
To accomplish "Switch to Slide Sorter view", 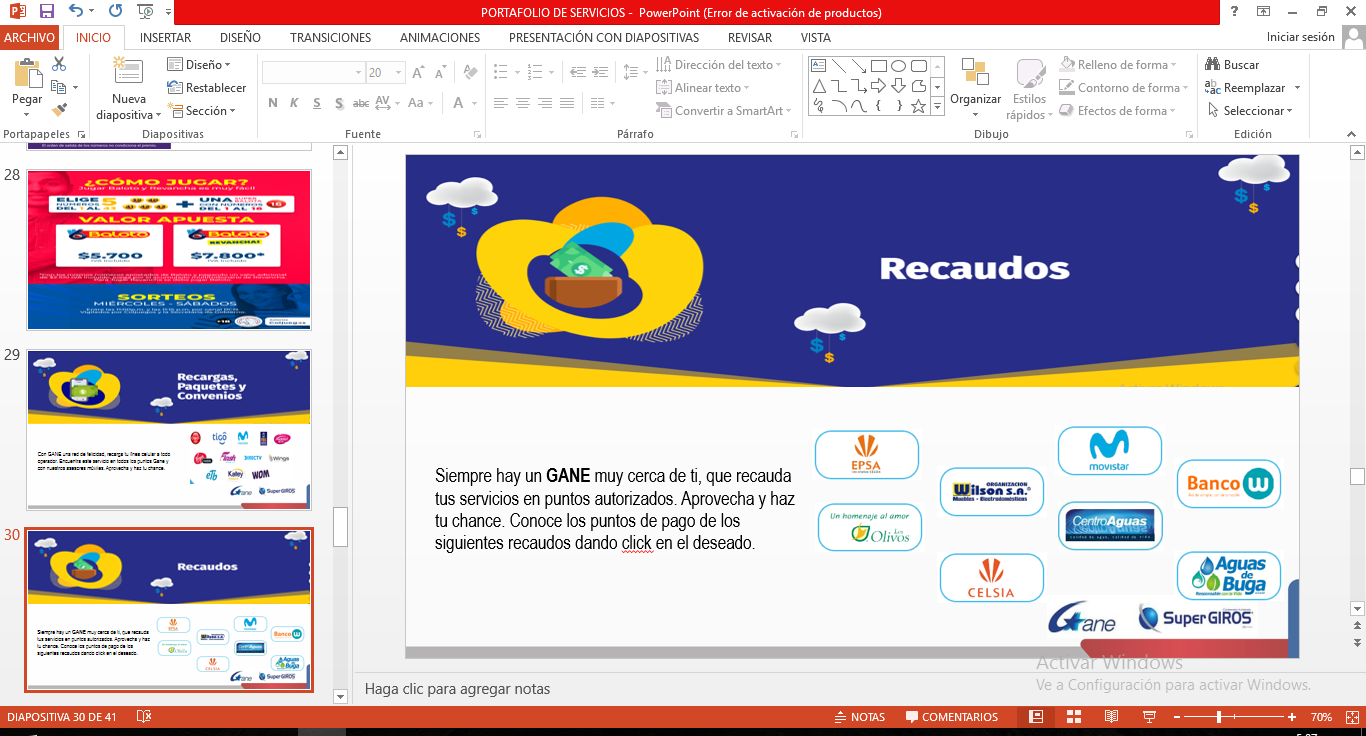I will pos(1074,717).
